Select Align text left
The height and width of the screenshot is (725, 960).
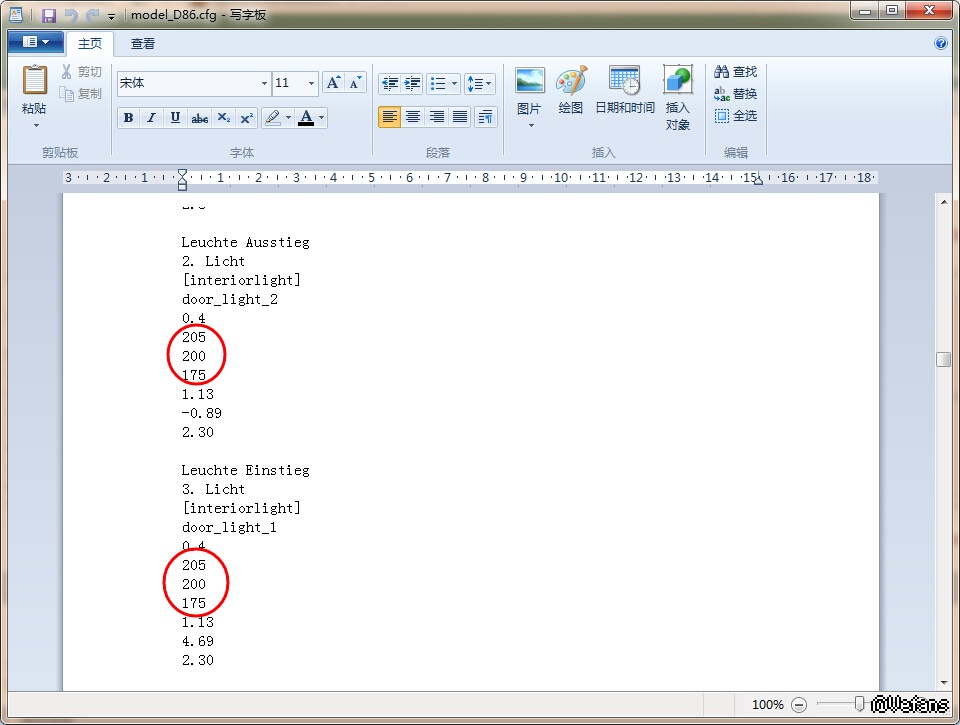point(389,116)
